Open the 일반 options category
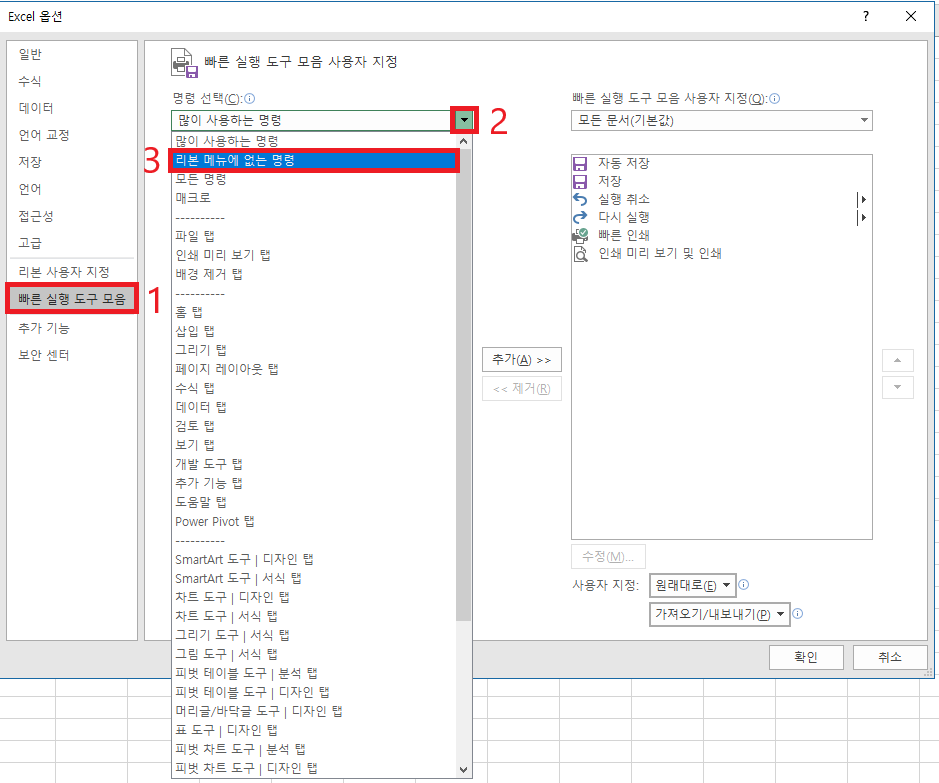The width and height of the screenshot is (939, 783). click(72, 54)
